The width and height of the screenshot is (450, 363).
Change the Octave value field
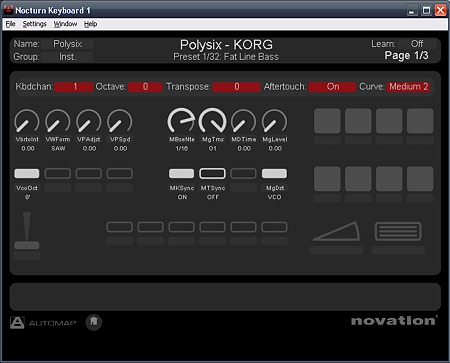point(145,87)
